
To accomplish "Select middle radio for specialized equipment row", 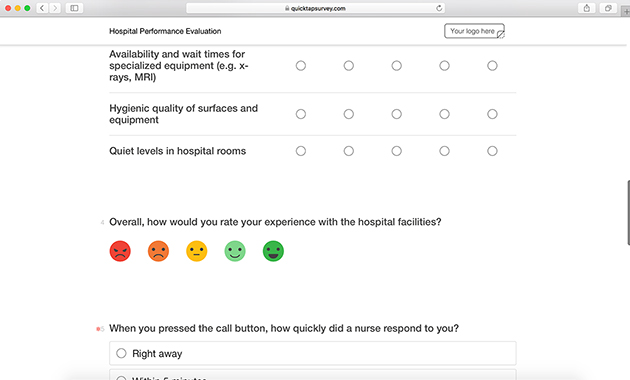I will point(397,65).
